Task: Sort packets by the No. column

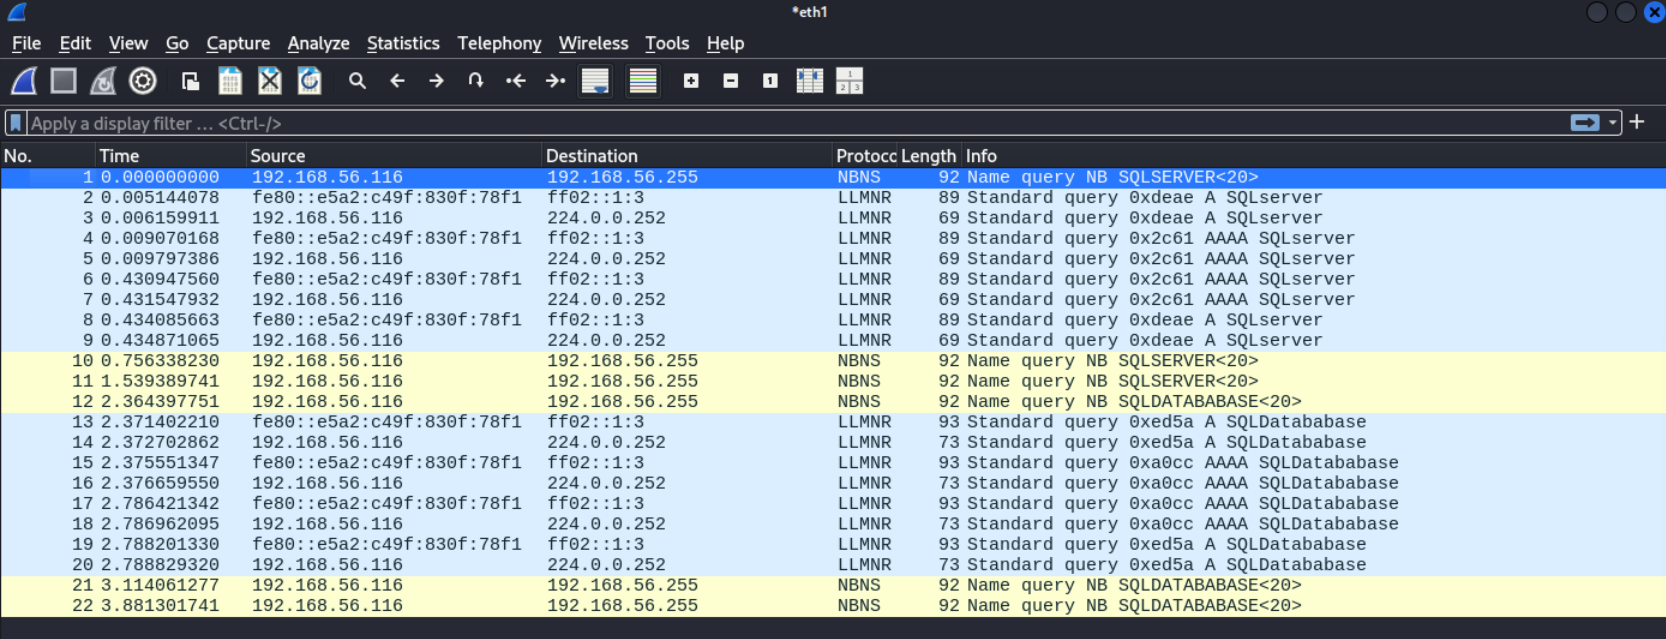Action: 47,156
